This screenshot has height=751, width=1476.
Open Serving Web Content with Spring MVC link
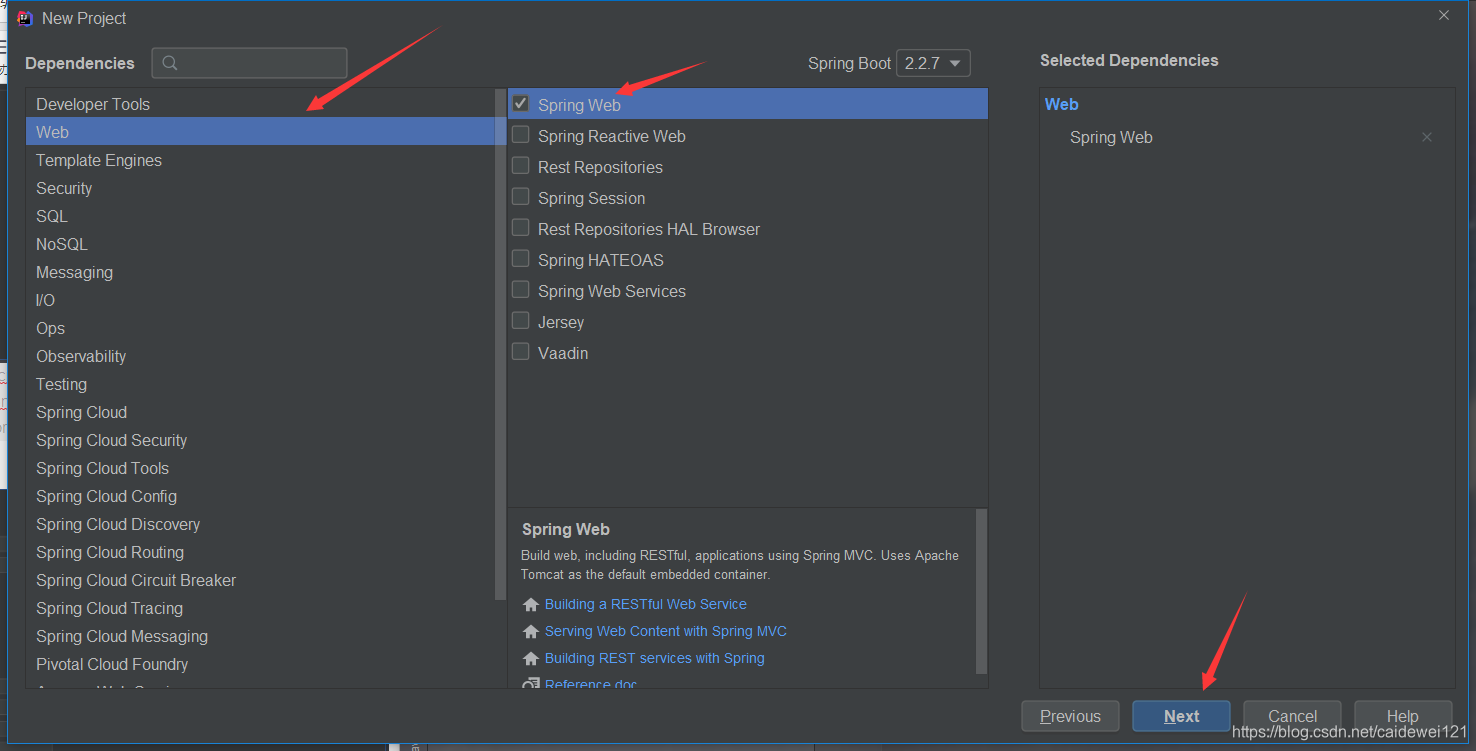pos(666,631)
